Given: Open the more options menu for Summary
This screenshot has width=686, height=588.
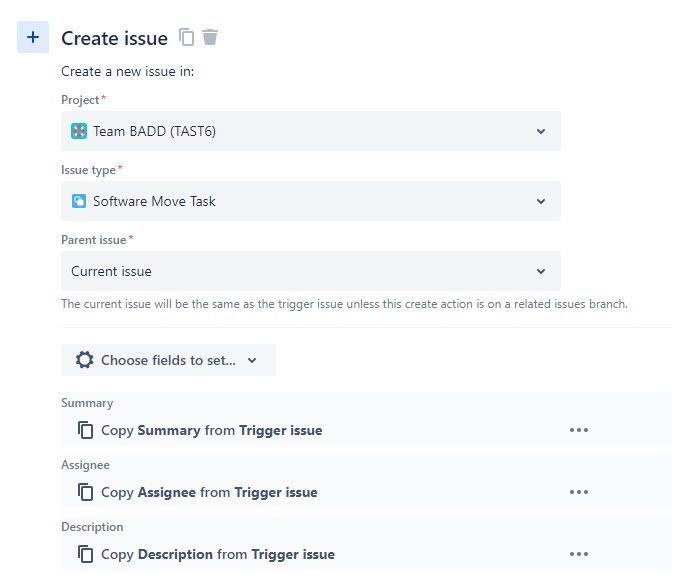Looking at the screenshot, I should [579, 430].
